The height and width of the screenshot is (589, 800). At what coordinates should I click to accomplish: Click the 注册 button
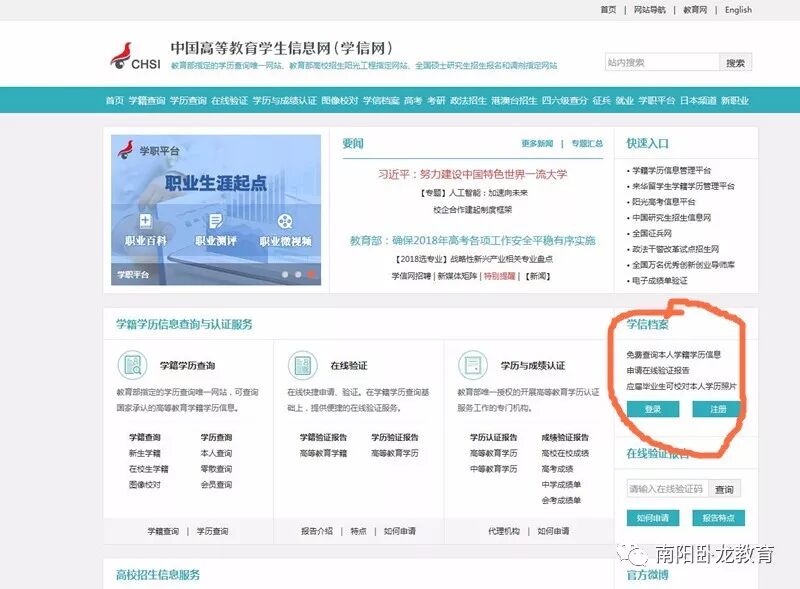[717, 409]
